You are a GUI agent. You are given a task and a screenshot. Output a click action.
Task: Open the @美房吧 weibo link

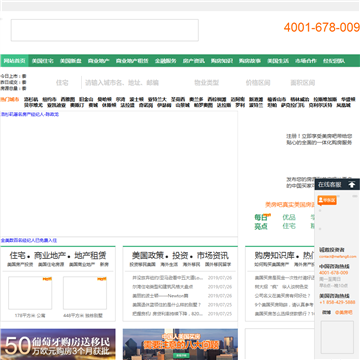(343, 312)
